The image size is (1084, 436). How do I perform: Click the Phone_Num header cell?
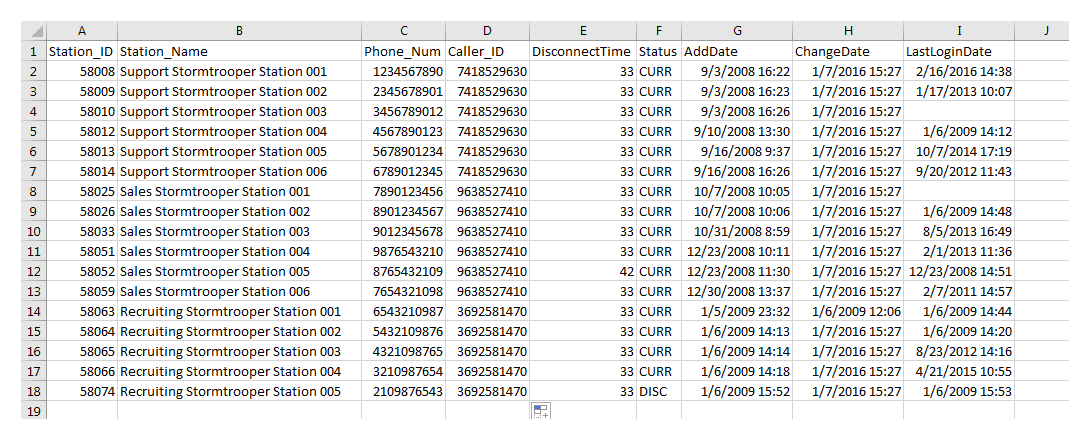point(403,51)
